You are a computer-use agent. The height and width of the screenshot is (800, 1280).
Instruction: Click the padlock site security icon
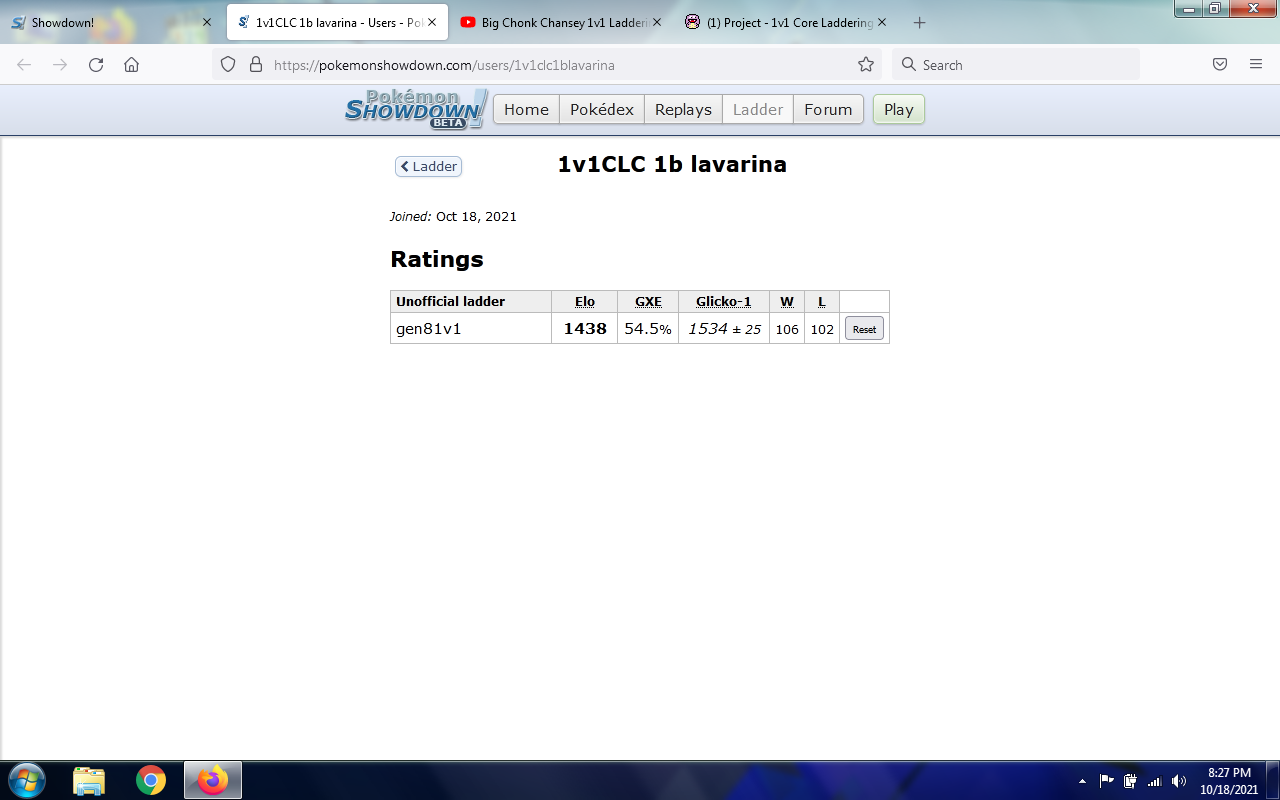tap(256, 64)
